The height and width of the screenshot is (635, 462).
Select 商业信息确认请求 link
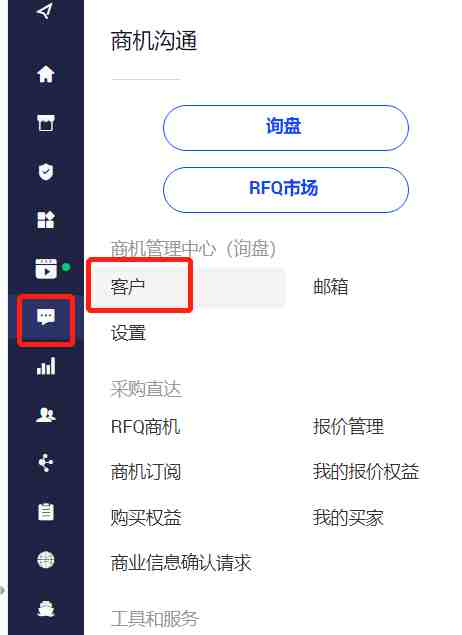coord(181,563)
